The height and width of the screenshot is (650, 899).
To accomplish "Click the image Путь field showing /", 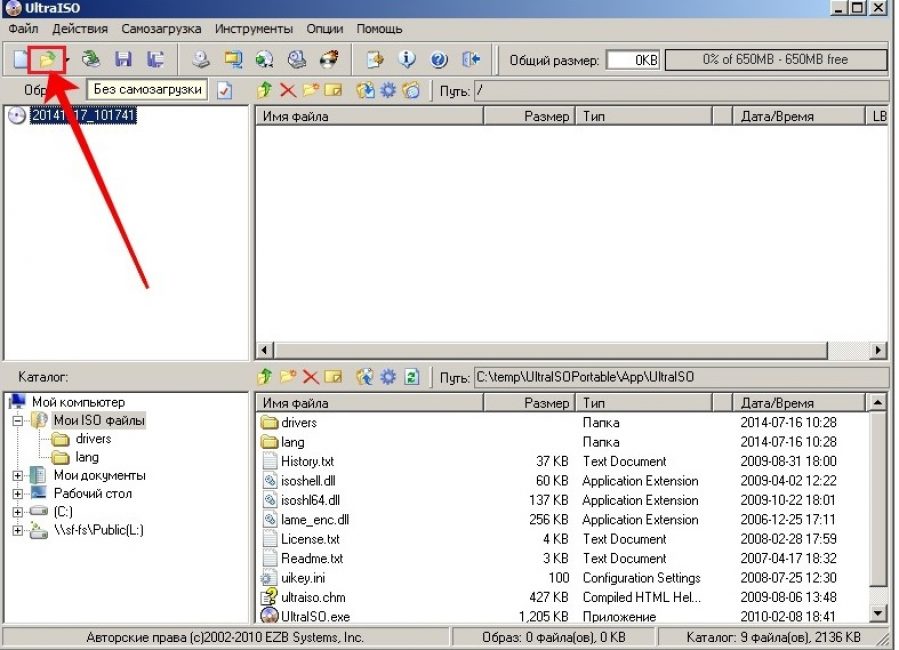I will tap(681, 91).
